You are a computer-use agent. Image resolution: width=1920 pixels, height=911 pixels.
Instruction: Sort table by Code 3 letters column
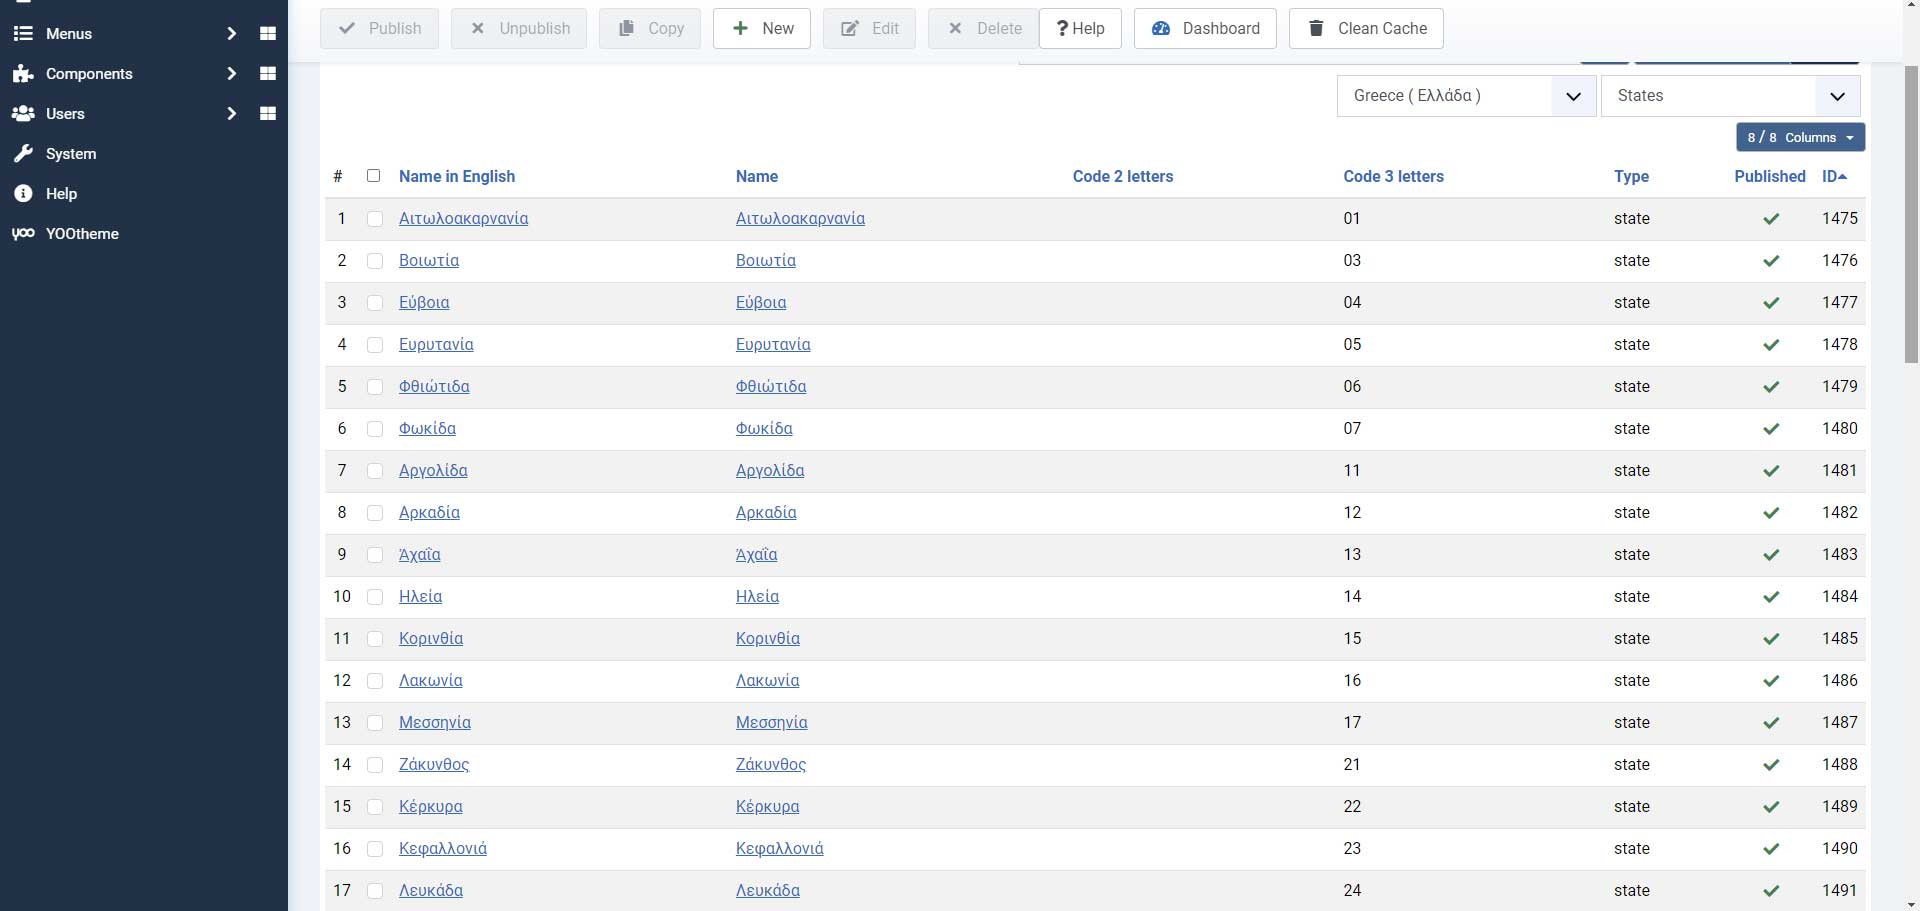pos(1393,177)
